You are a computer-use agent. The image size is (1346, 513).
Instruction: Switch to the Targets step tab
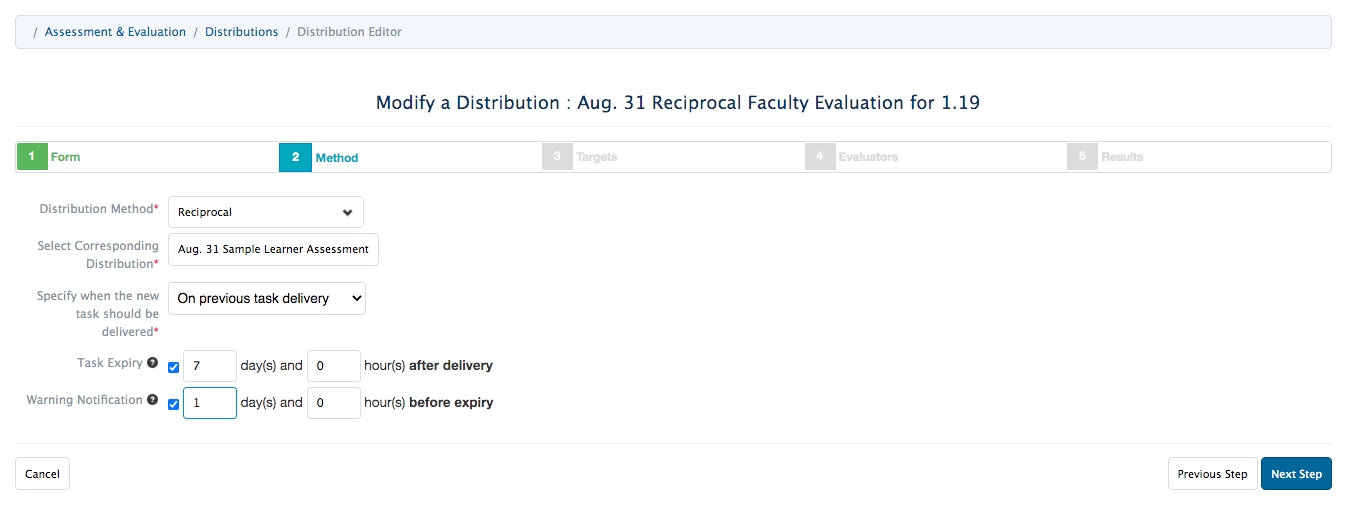tap(596, 157)
